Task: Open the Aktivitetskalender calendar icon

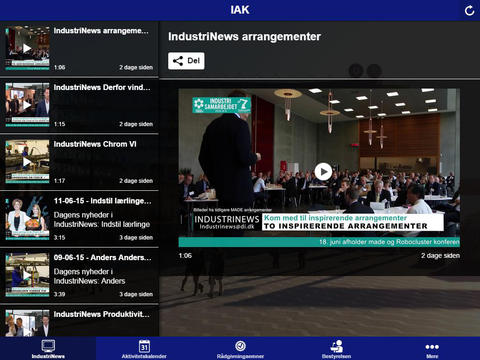Action: [x=144, y=346]
